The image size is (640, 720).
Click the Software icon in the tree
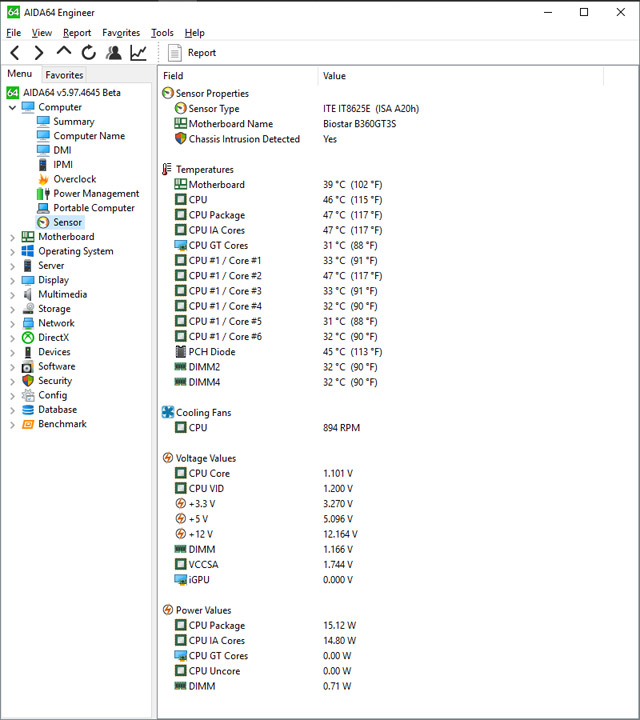click(x=28, y=366)
